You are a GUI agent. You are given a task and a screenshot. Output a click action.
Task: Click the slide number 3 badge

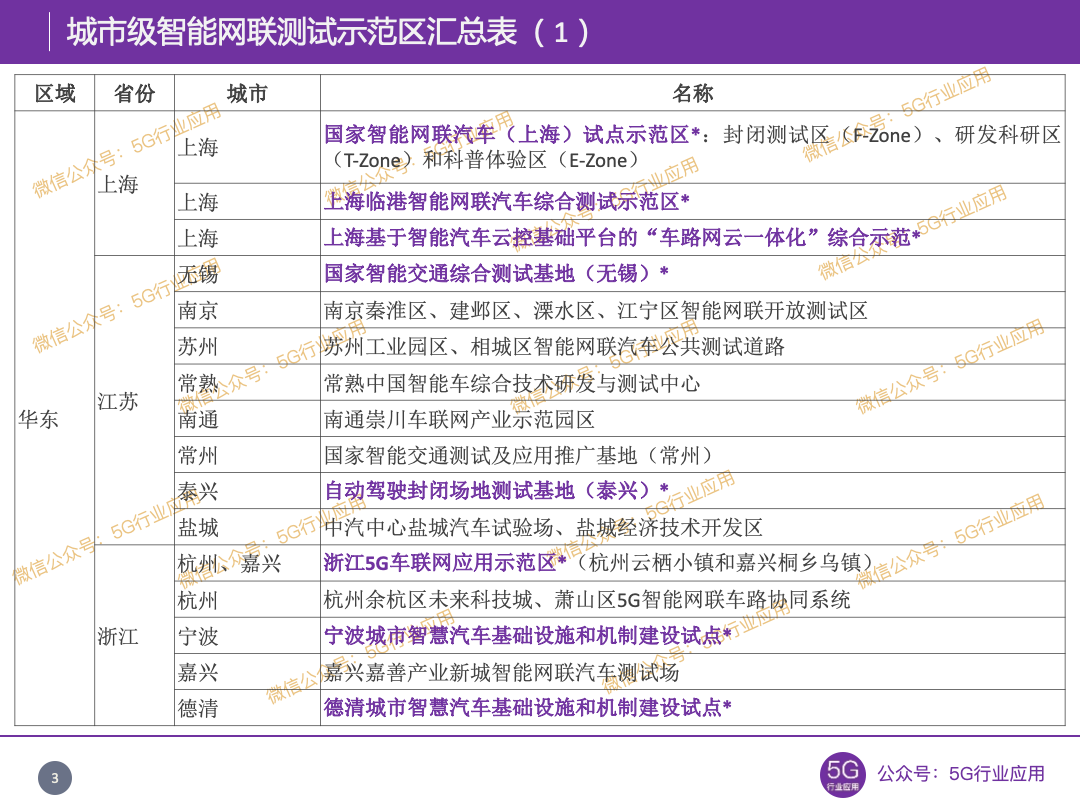55,778
